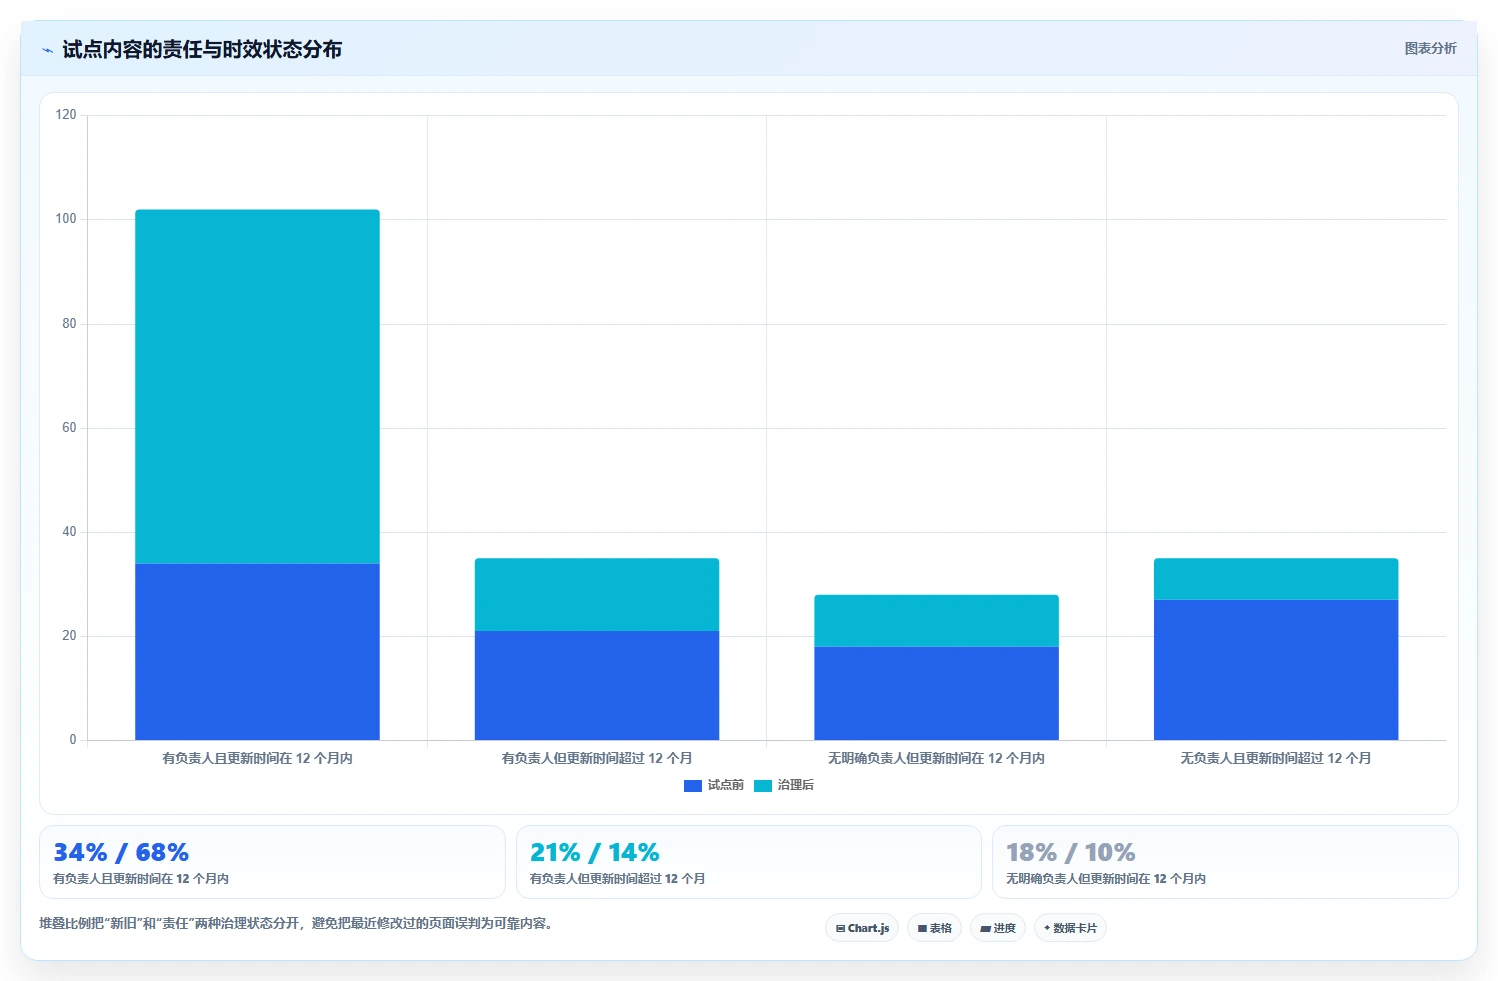Click the y-axis value 100
Viewport: 1498px width, 981px height.
[x=66, y=219]
